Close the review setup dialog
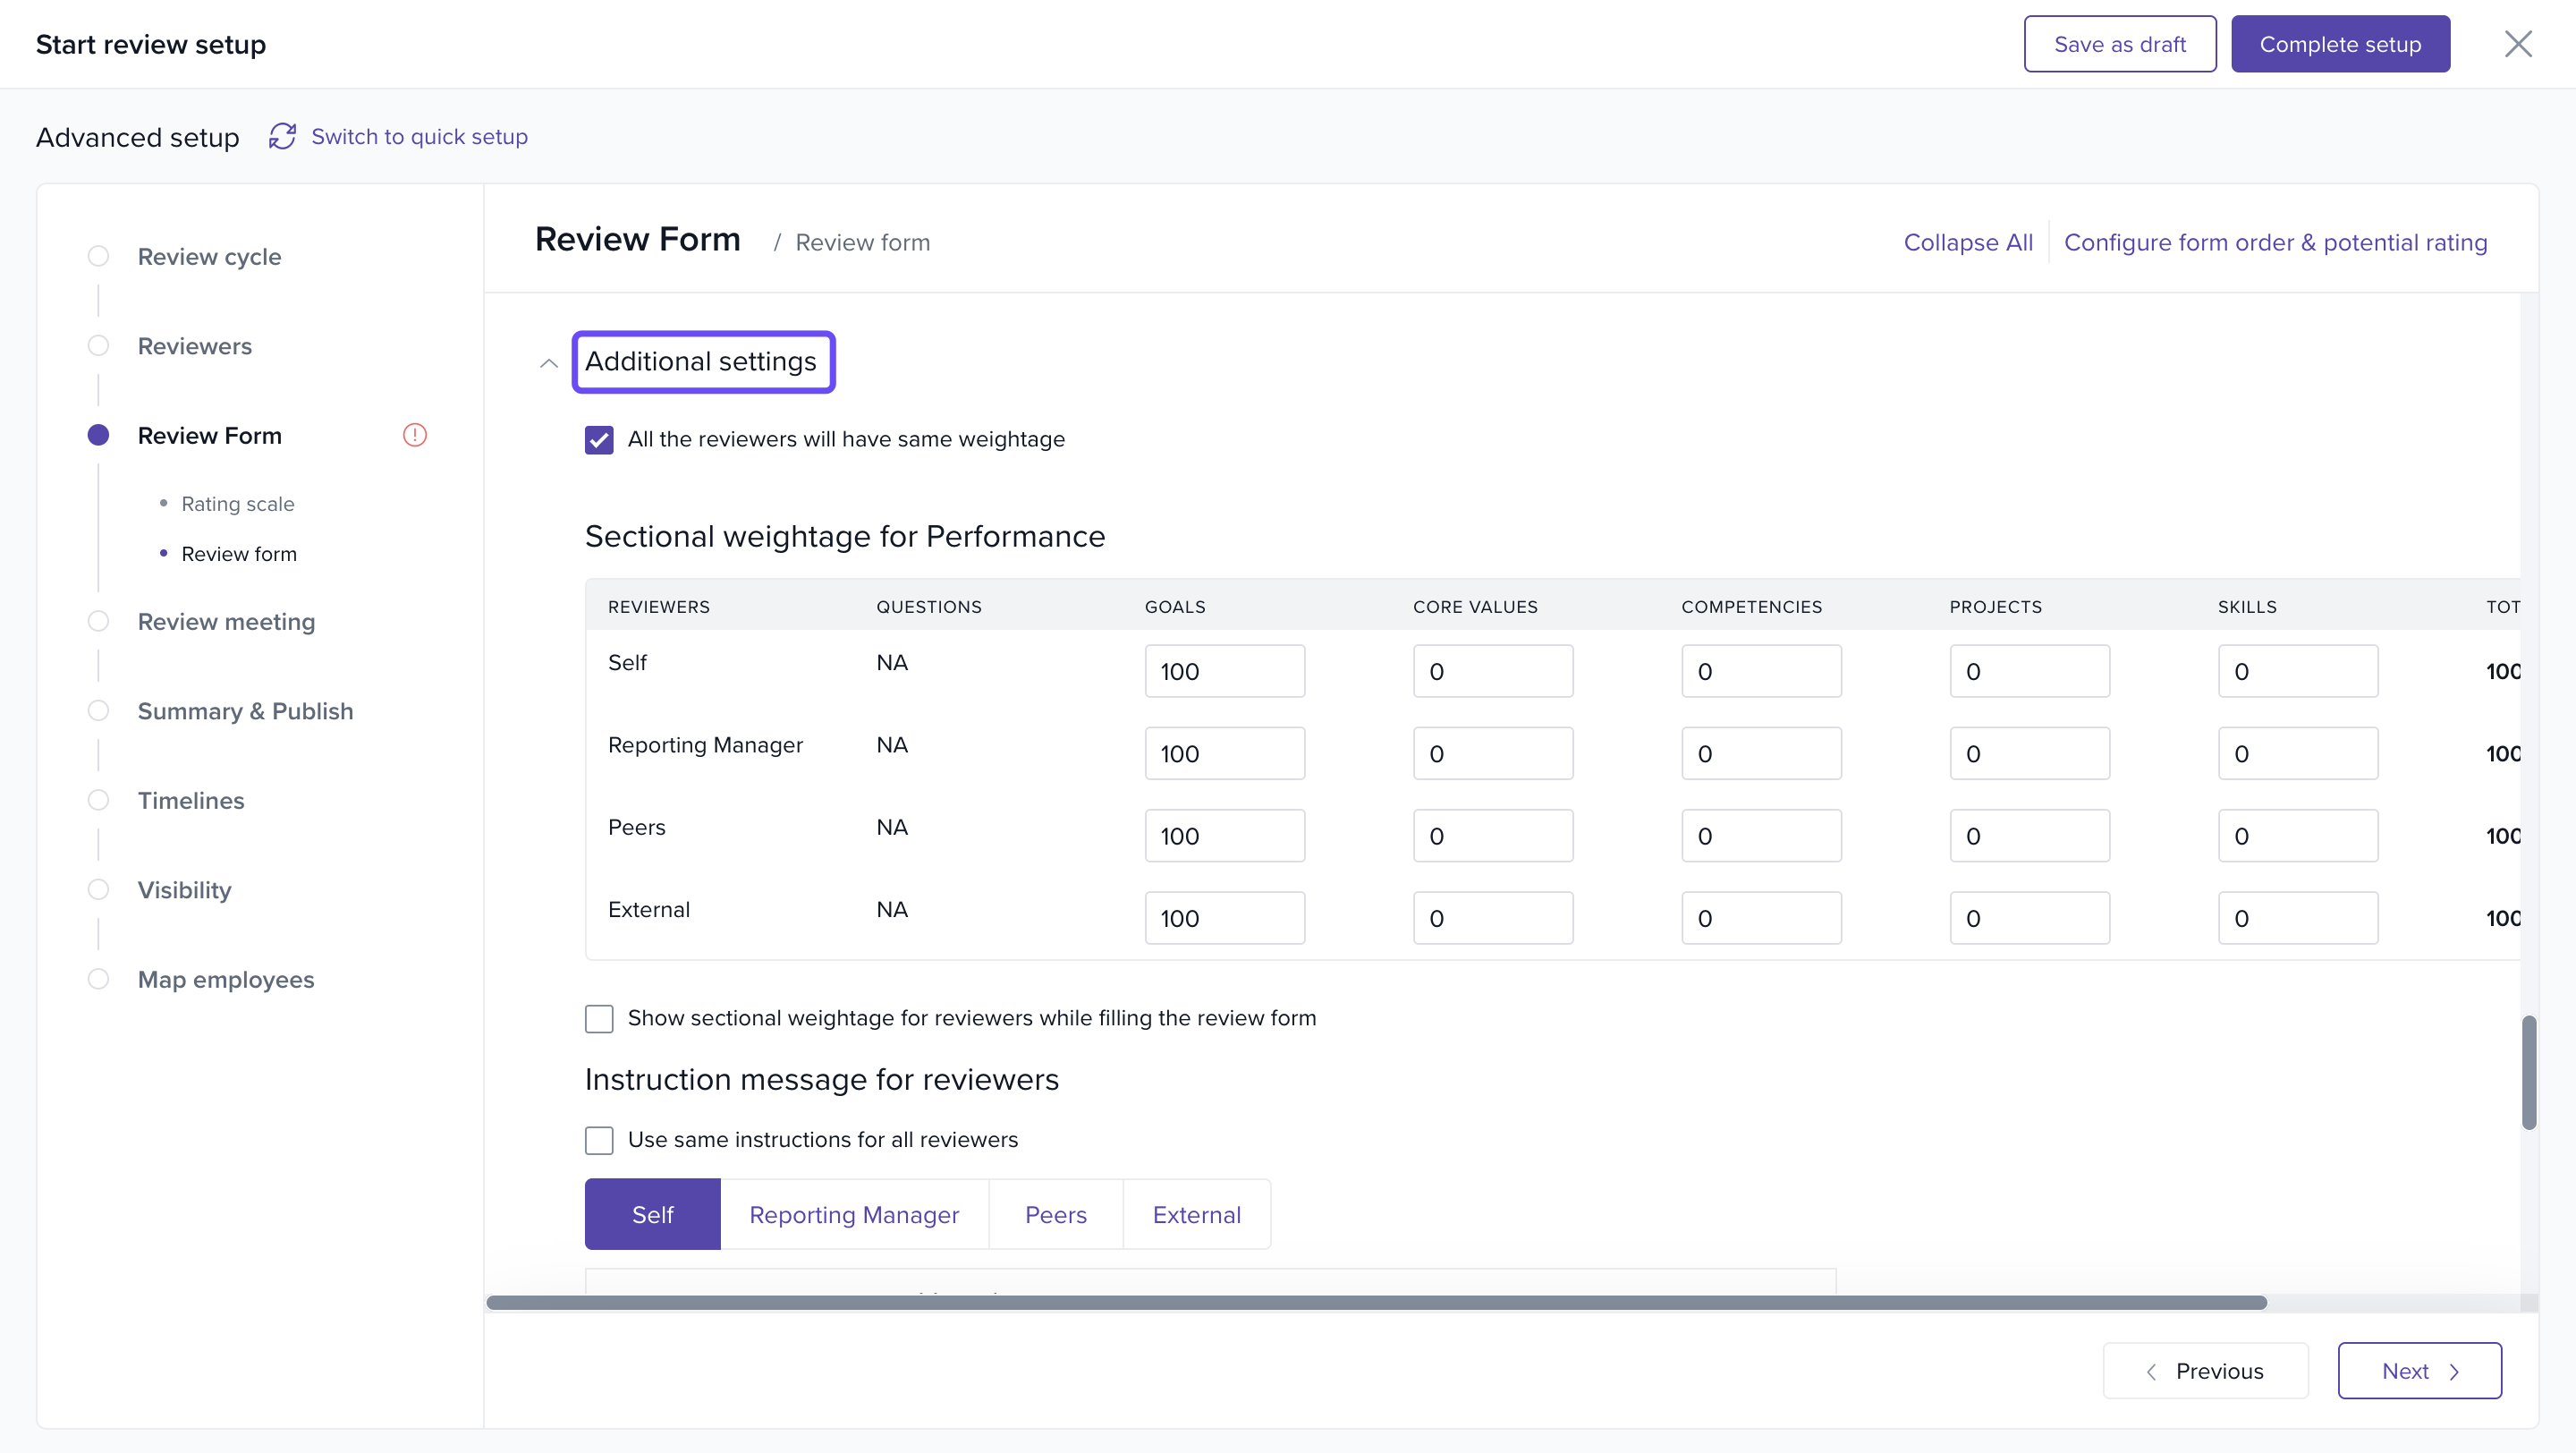This screenshot has height=1453, width=2576. point(2517,44)
